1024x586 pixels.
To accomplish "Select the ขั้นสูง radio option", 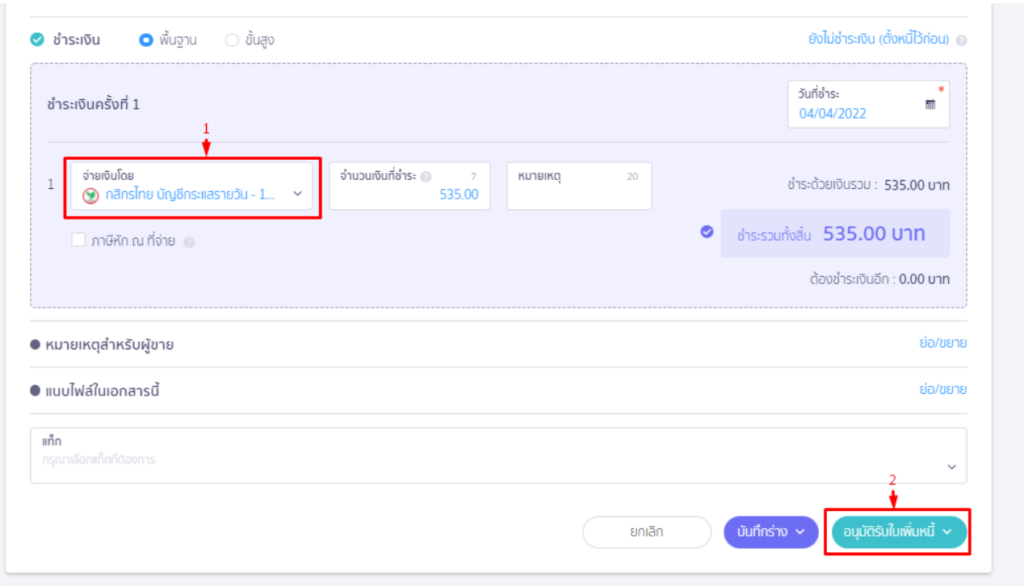I will pyautogui.click(x=231, y=40).
